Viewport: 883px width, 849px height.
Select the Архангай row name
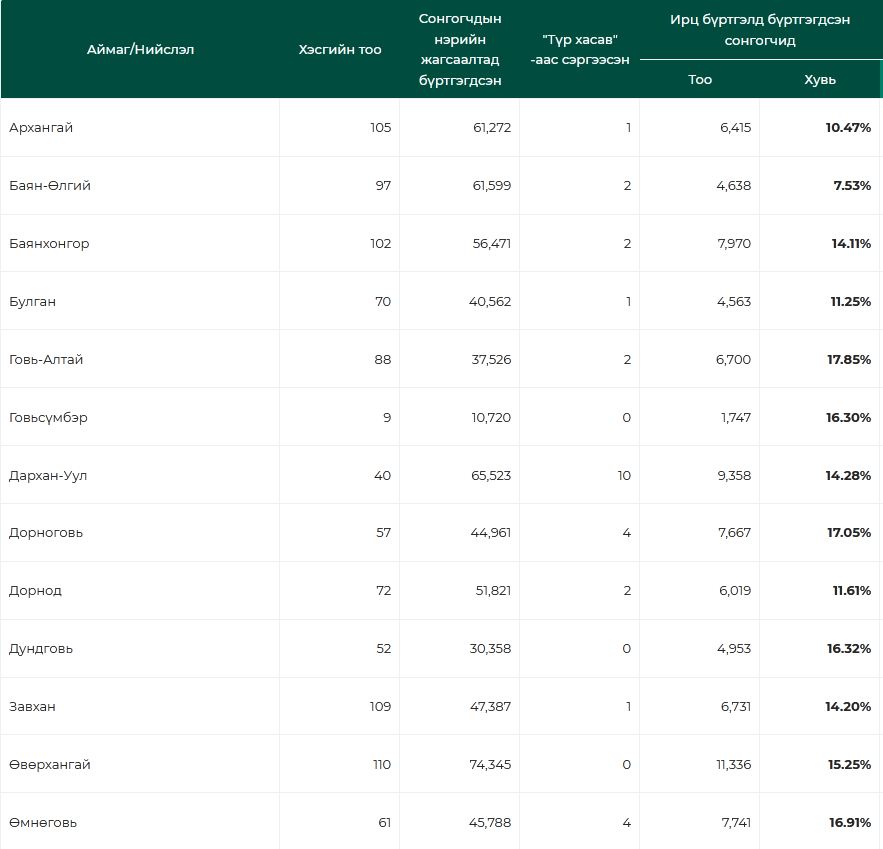point(41,128)
